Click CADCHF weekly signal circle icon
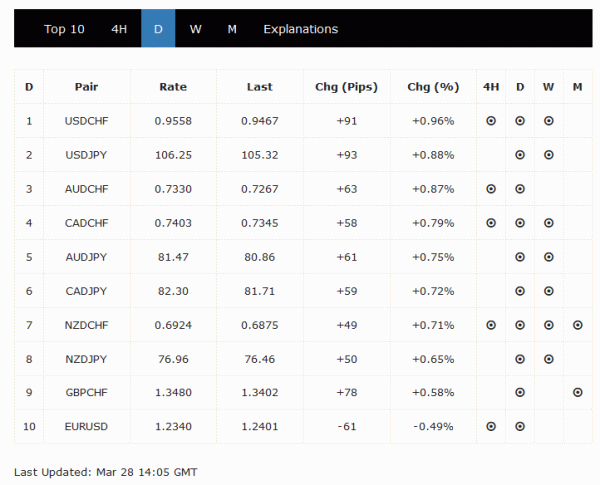This screenshot has width=600, height=485. click(x=549, y=223)
